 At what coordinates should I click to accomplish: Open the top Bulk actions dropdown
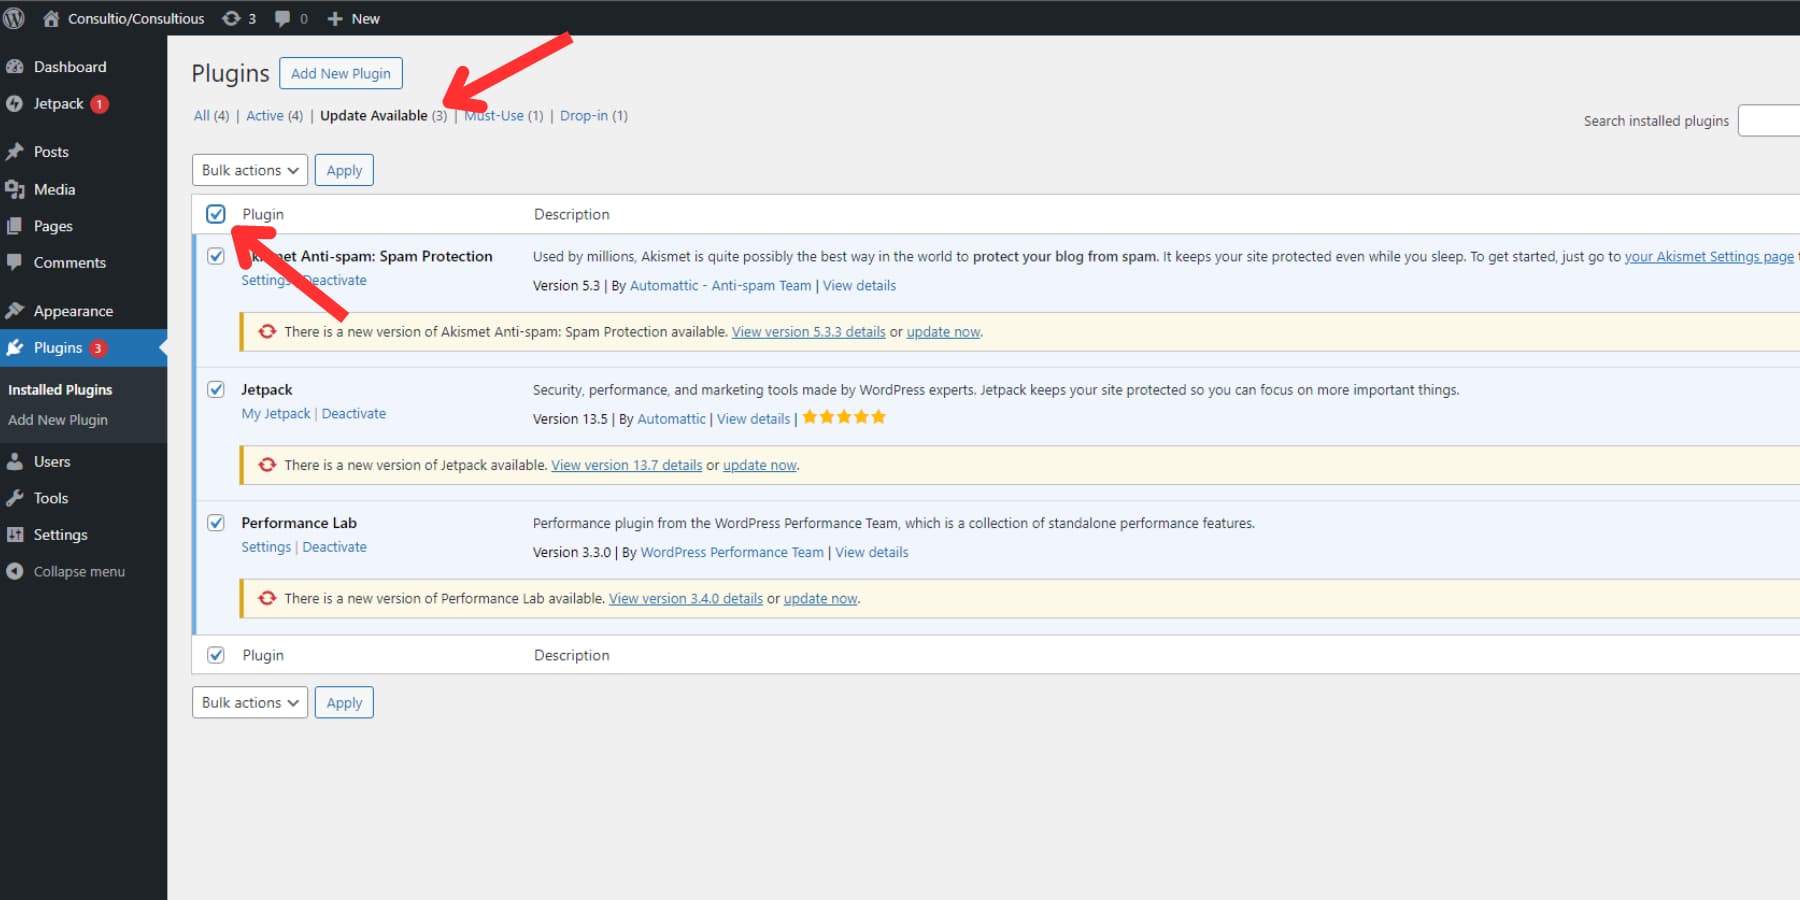(249, 169)
